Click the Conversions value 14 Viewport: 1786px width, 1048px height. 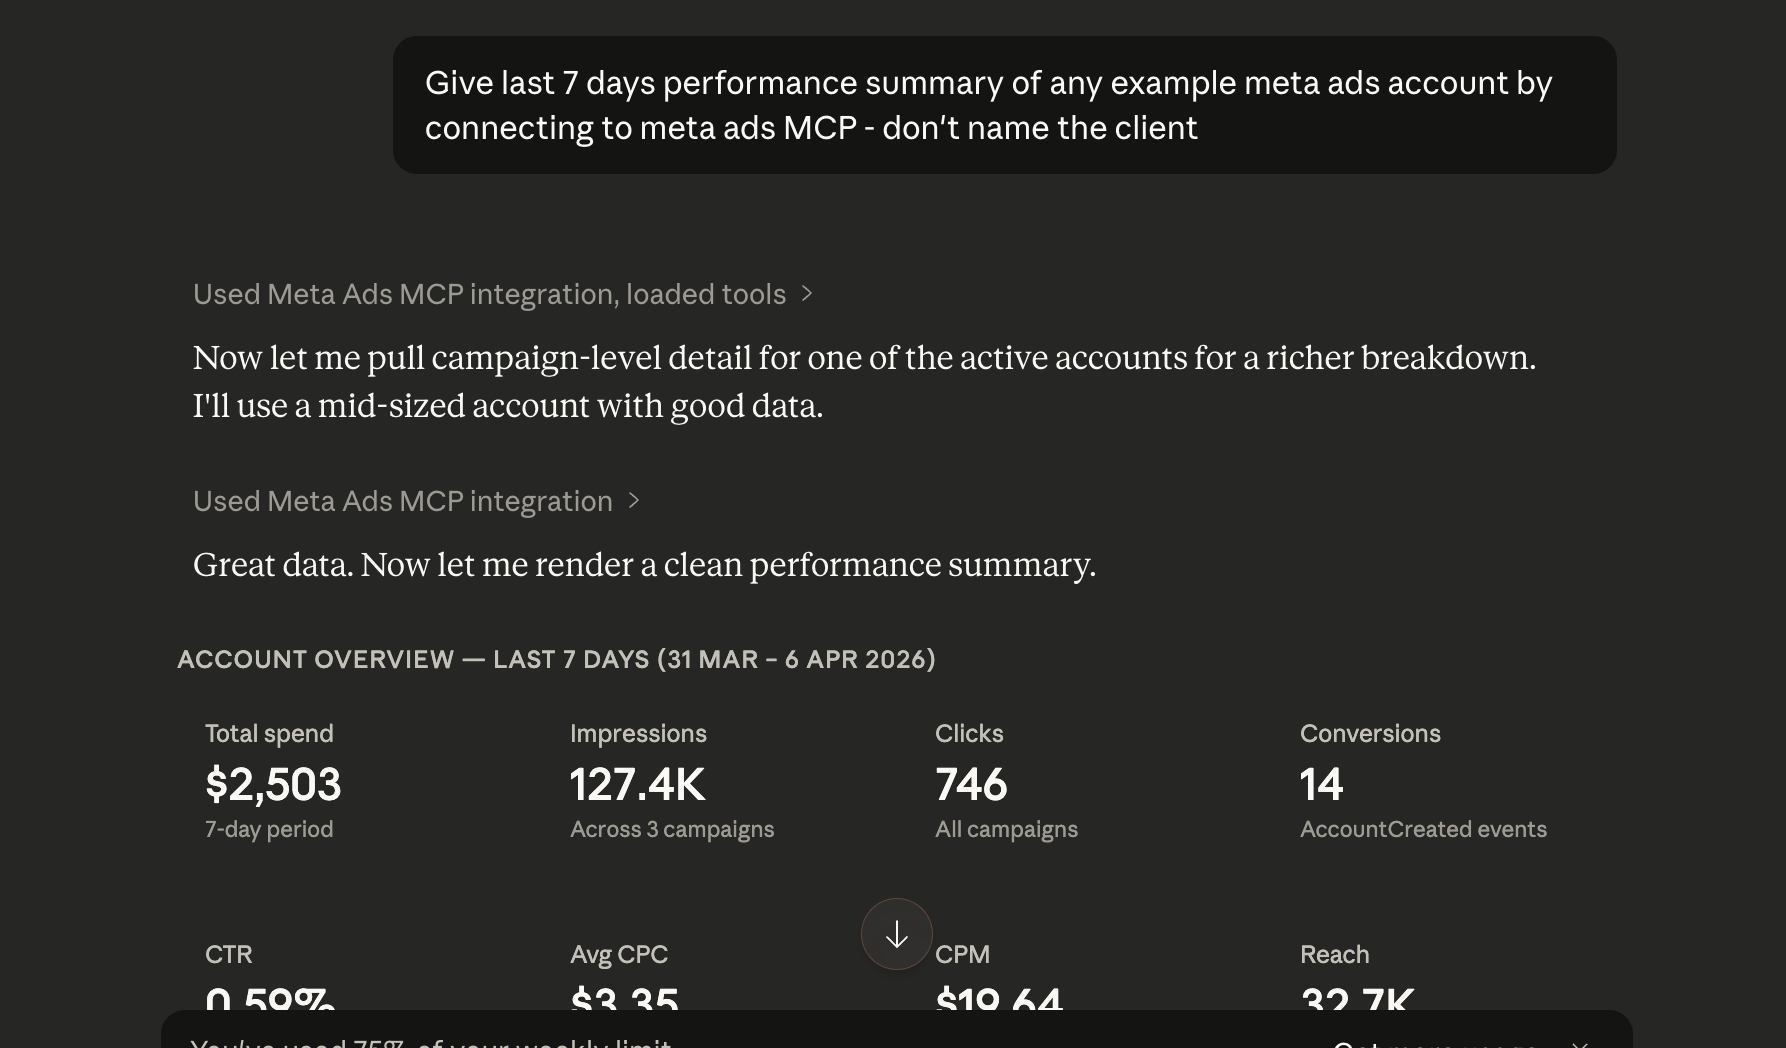[x=1321, y=786]
